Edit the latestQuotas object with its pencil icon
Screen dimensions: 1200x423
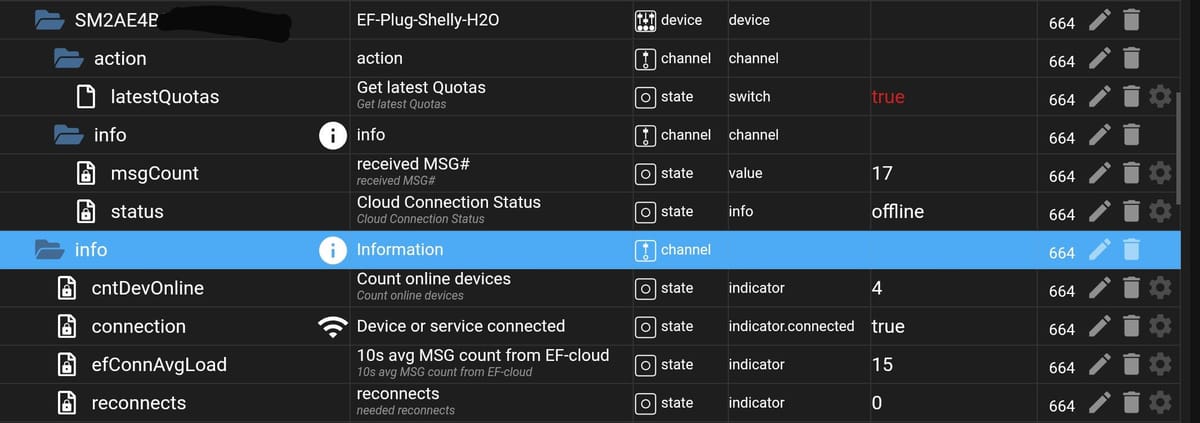[1100, 97]
